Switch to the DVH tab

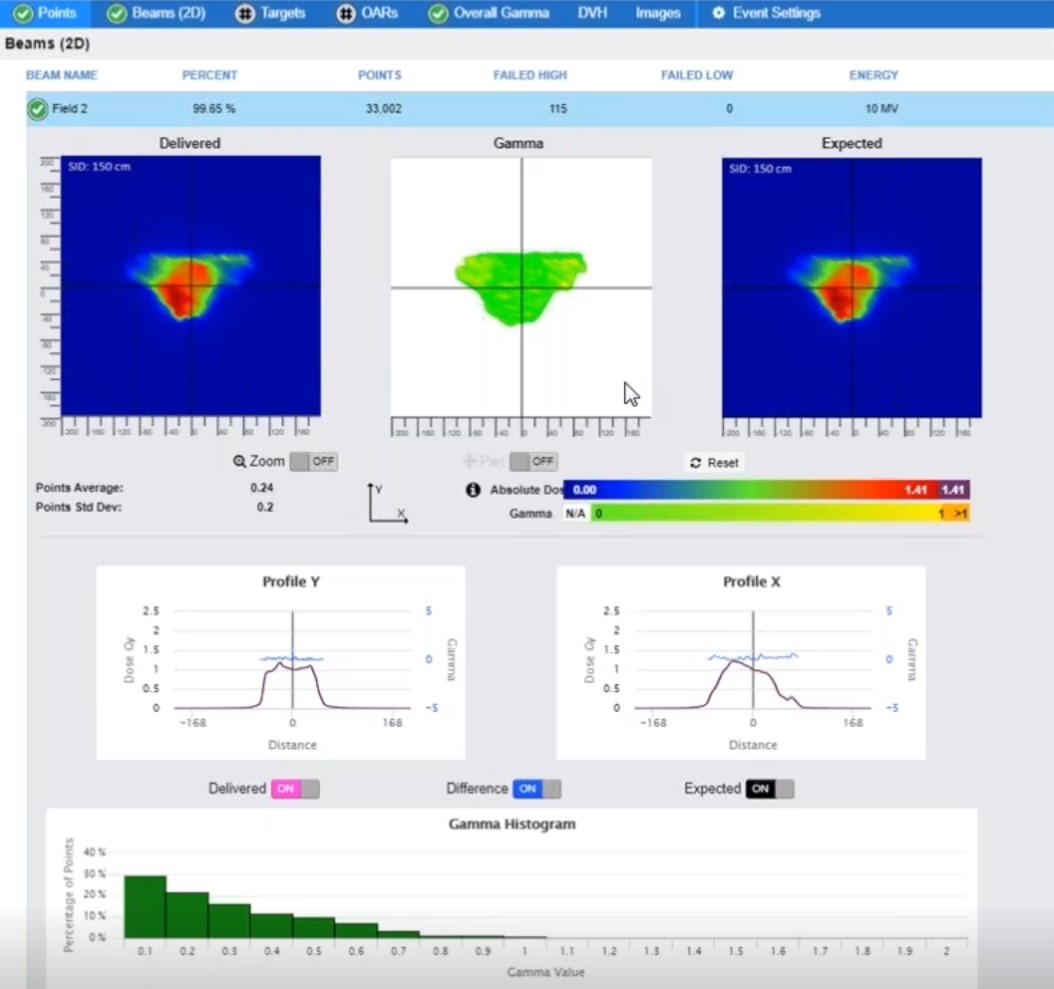coord(593,14)
